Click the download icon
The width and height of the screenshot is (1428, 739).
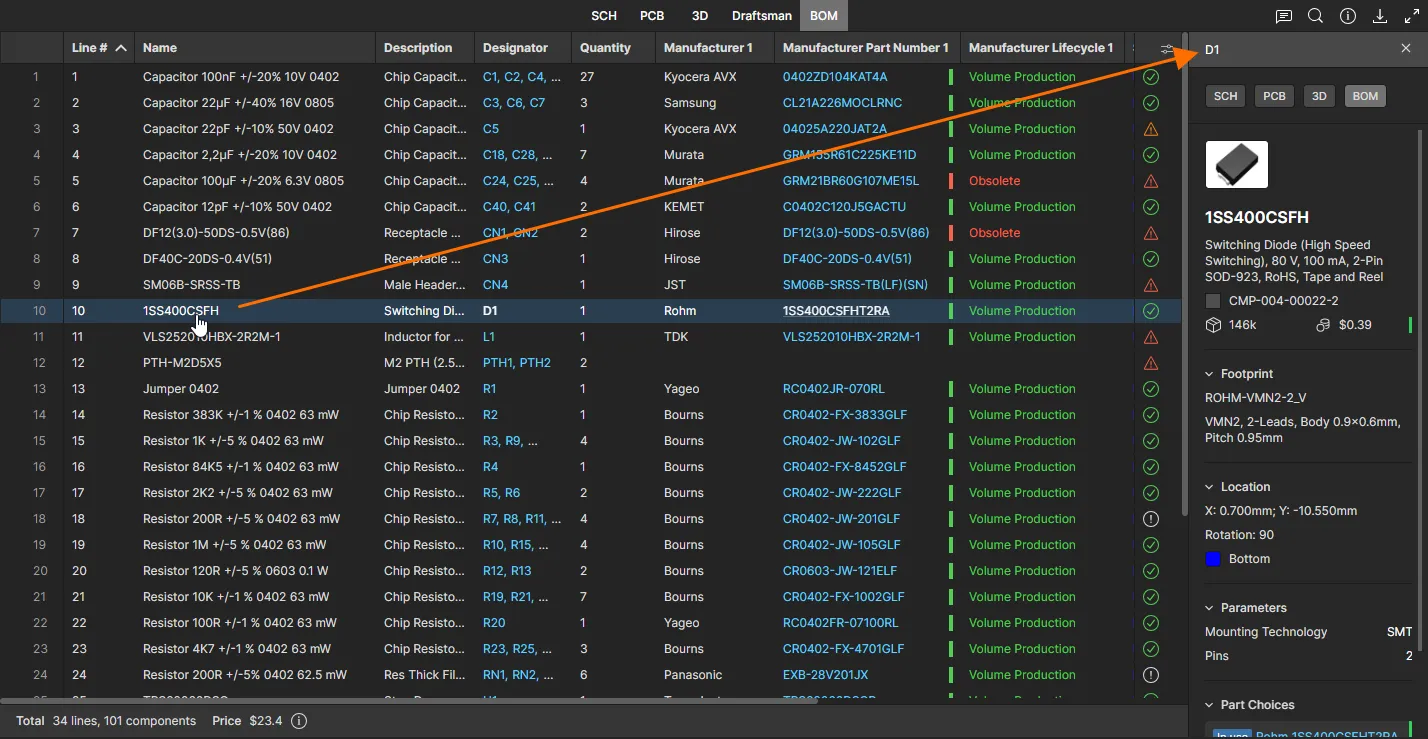pos(1380,16)
